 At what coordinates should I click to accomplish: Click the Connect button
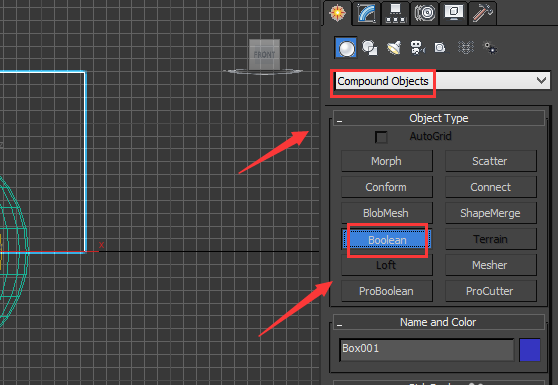[491, 187]
